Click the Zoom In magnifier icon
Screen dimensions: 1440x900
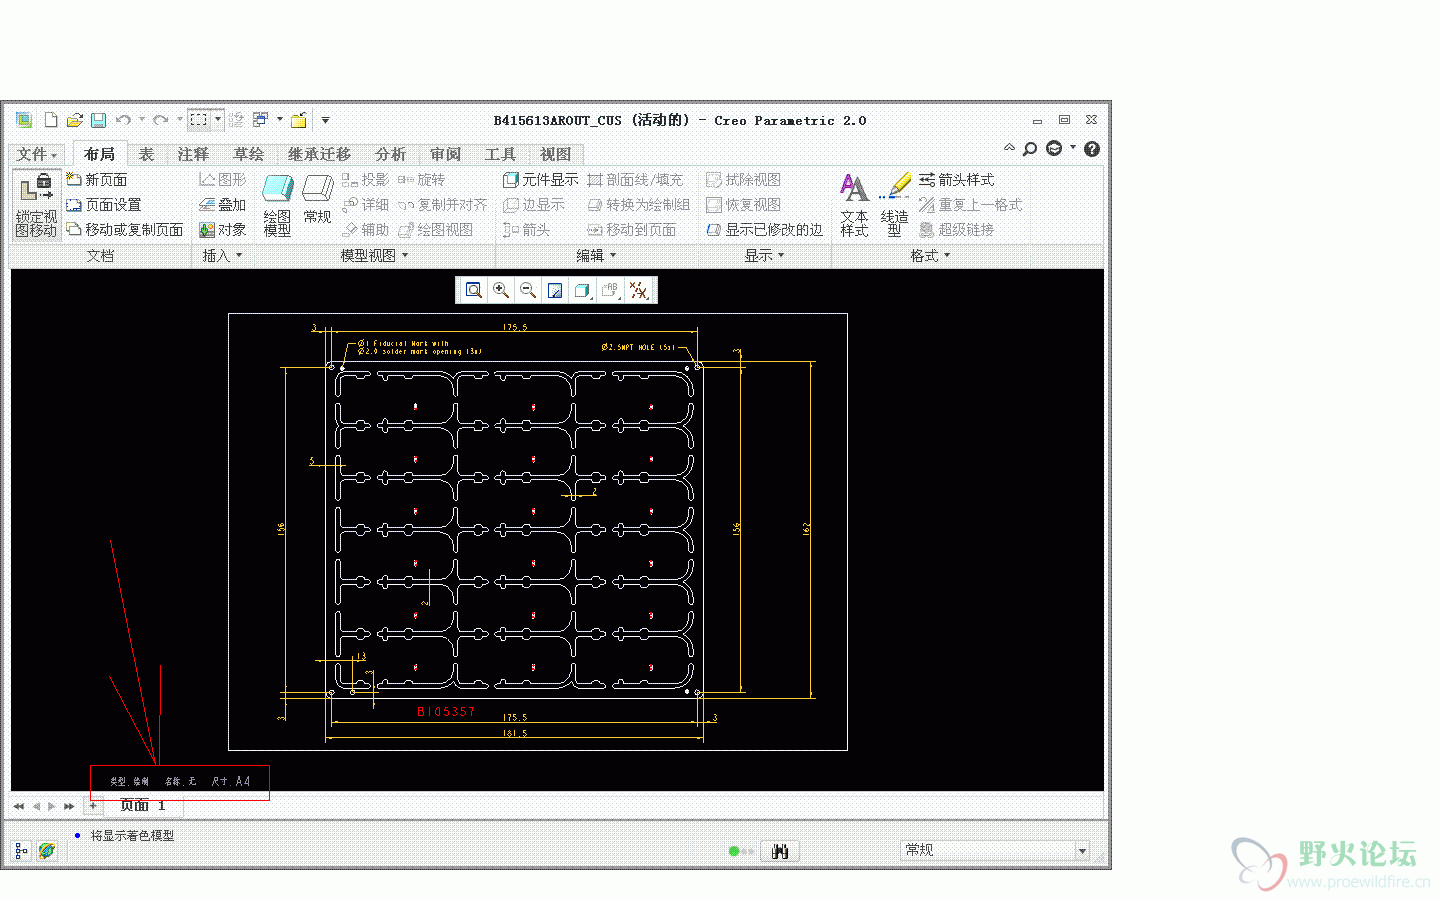point(501,290)
